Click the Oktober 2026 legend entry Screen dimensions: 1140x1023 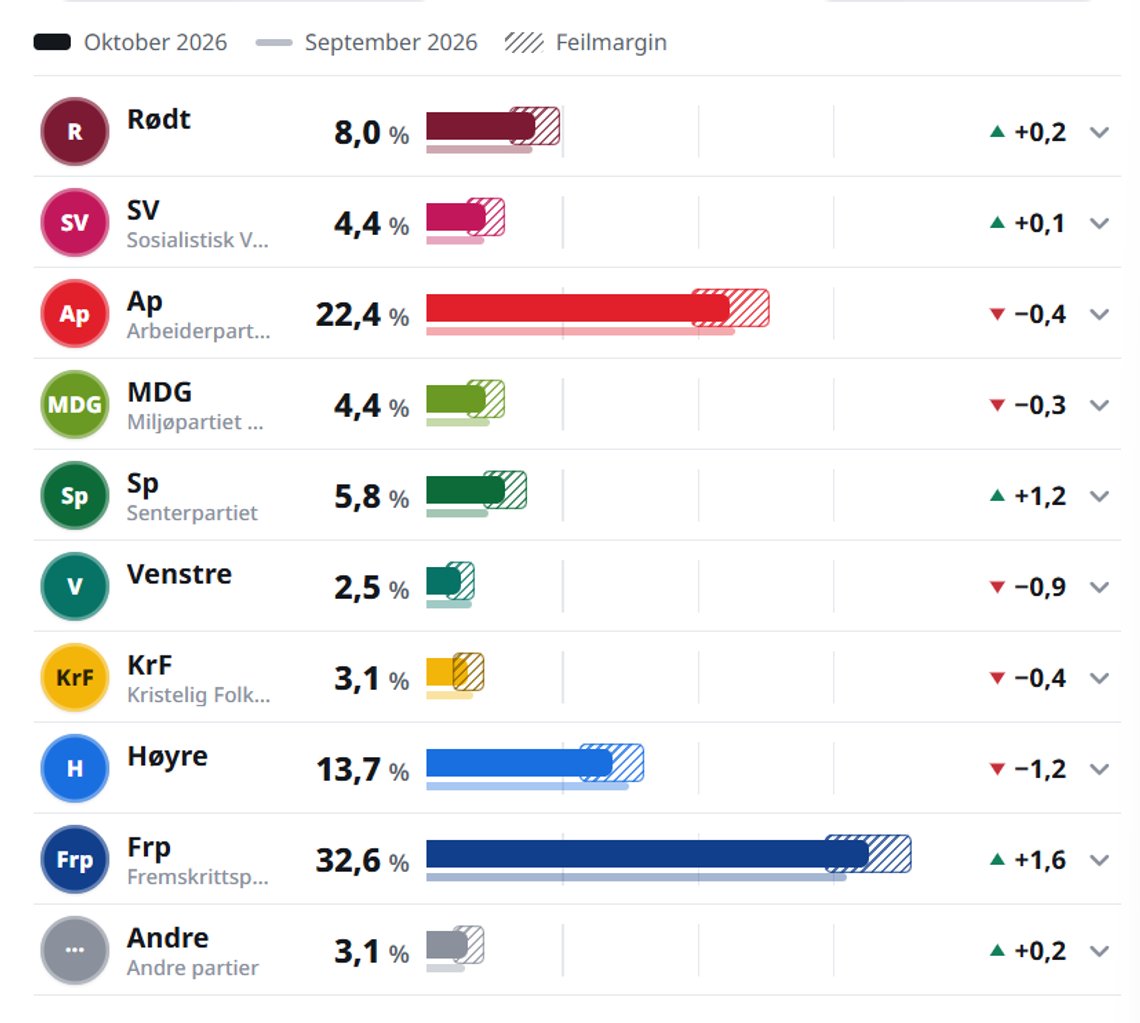click(x=131, y=42)
